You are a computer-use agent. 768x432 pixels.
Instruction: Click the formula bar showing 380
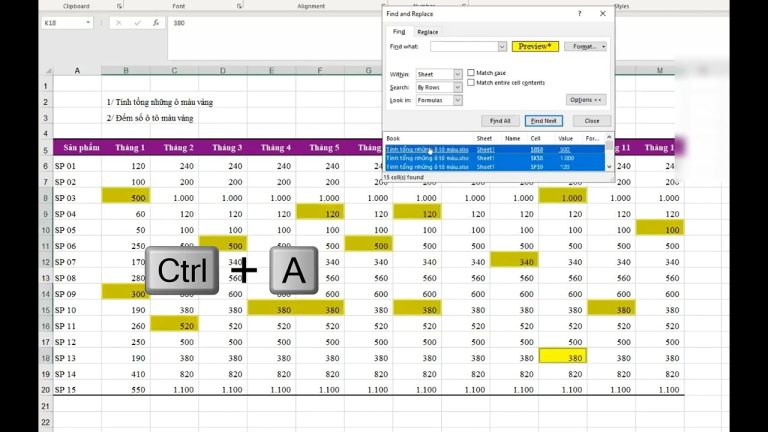pos(274,38)
